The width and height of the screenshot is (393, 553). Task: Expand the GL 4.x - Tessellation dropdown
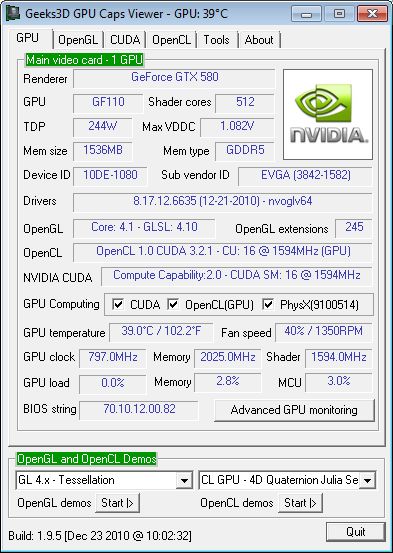click(x=184, y=480)
